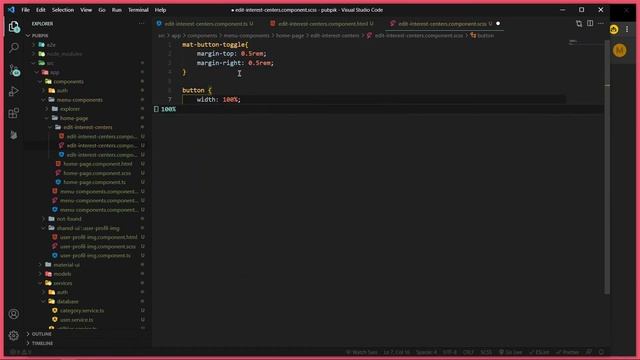
Task: Open the Firebase icon in the activity bar
Action: click(x=14, y=135)
